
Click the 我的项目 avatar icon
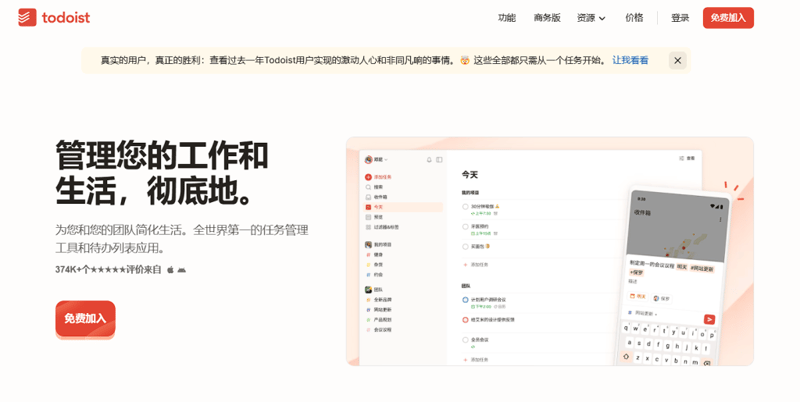pos(368,245)
